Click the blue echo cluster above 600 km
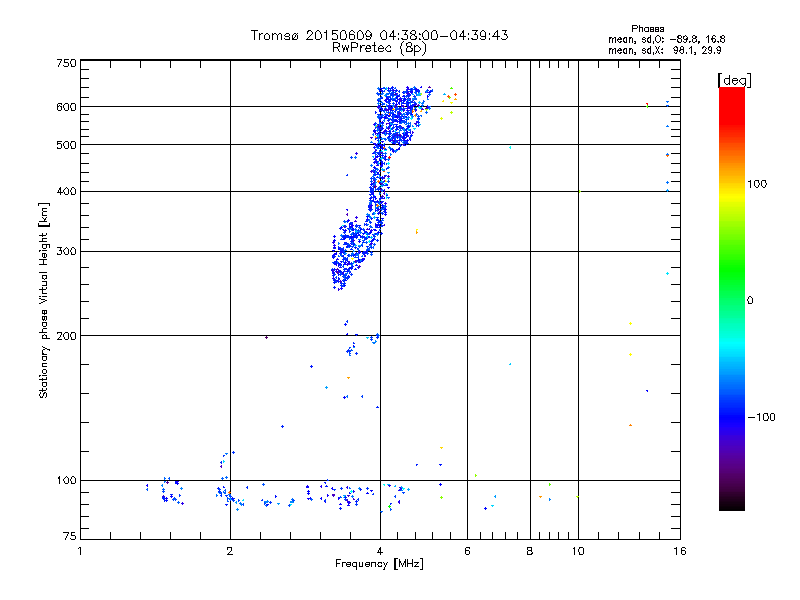Image resolution: width=800 pixels, height=600 pixels. point(403,98)
